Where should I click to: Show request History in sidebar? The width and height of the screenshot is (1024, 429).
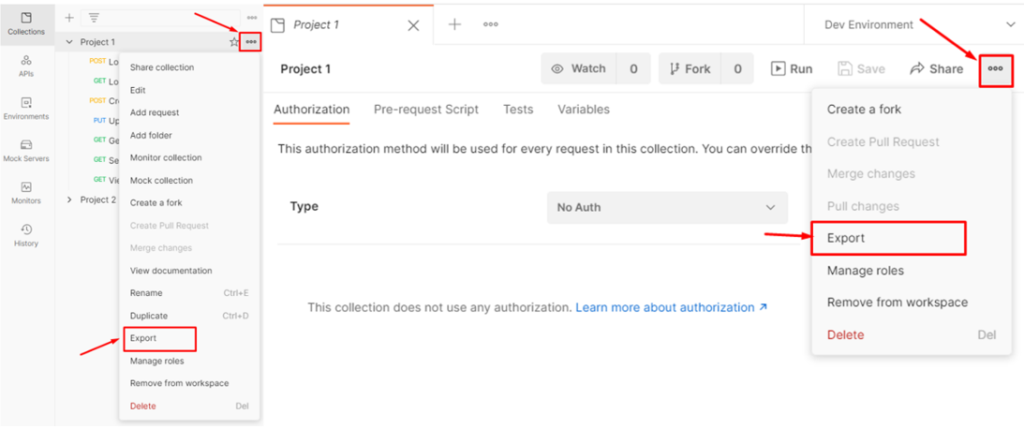coord(26,234)
